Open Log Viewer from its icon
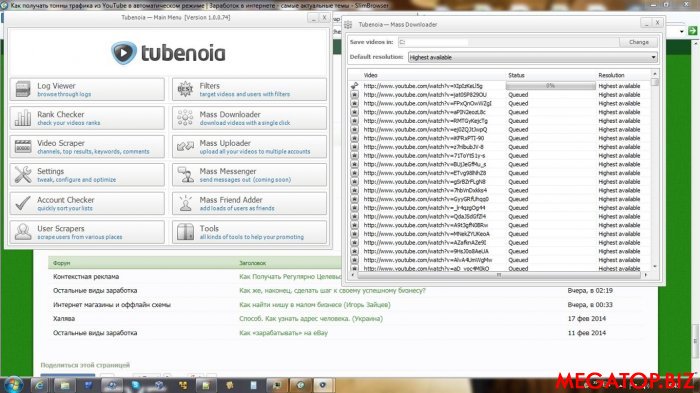Viewport: 700px width, 393px height. 23,89
